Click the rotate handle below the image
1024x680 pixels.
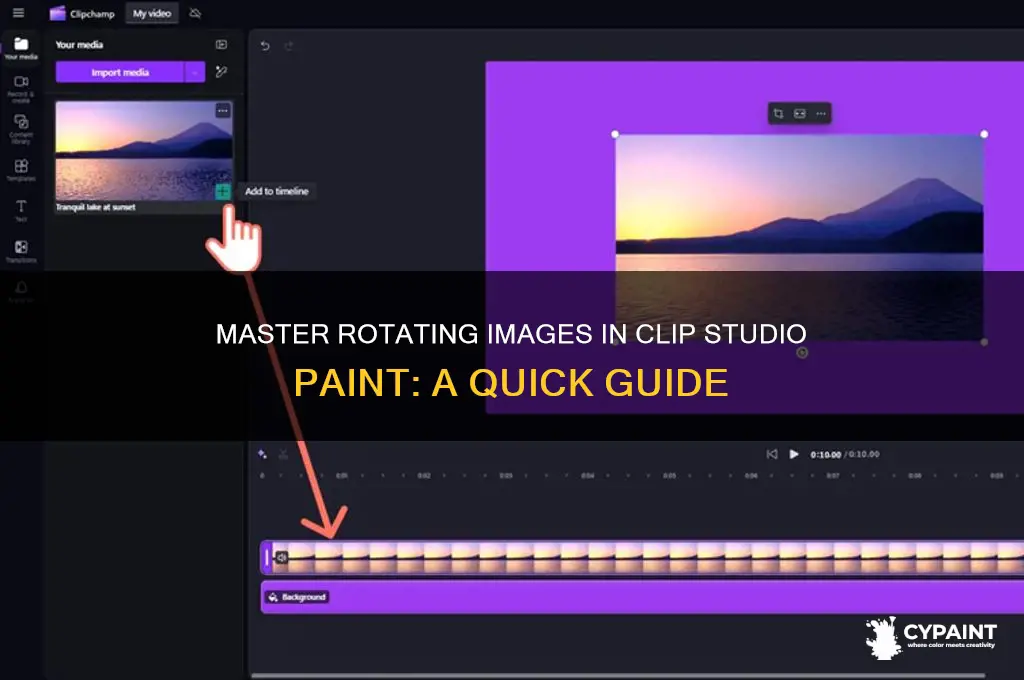click(802, 353)
